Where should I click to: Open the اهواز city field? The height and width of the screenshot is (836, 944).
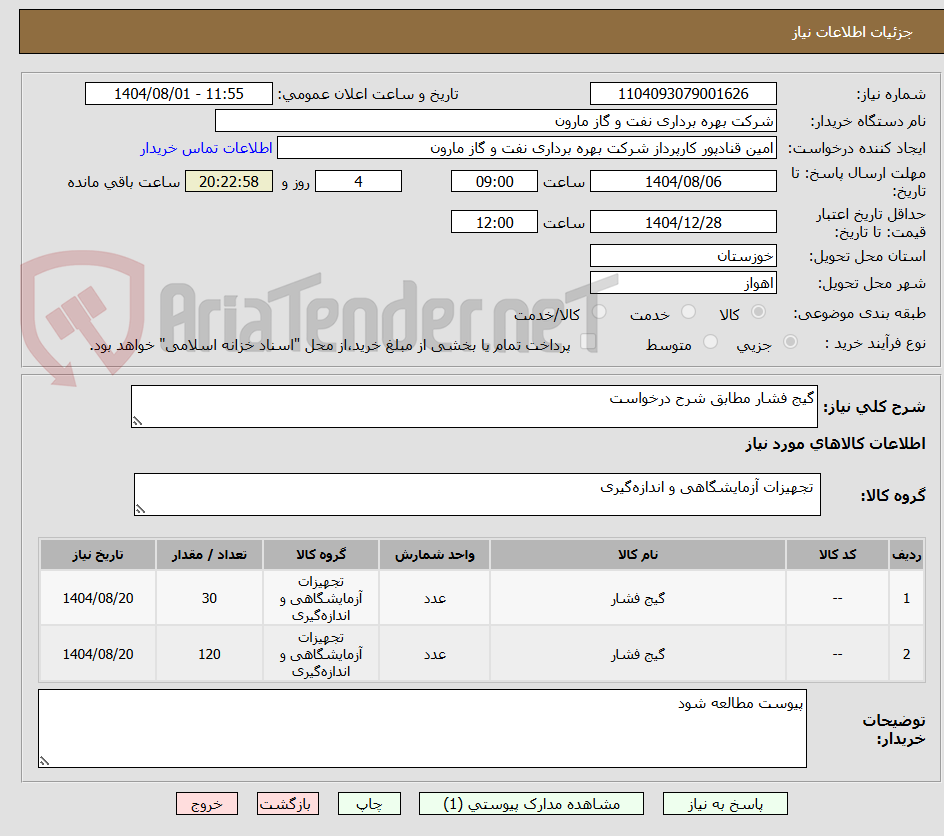coord(683,283)
